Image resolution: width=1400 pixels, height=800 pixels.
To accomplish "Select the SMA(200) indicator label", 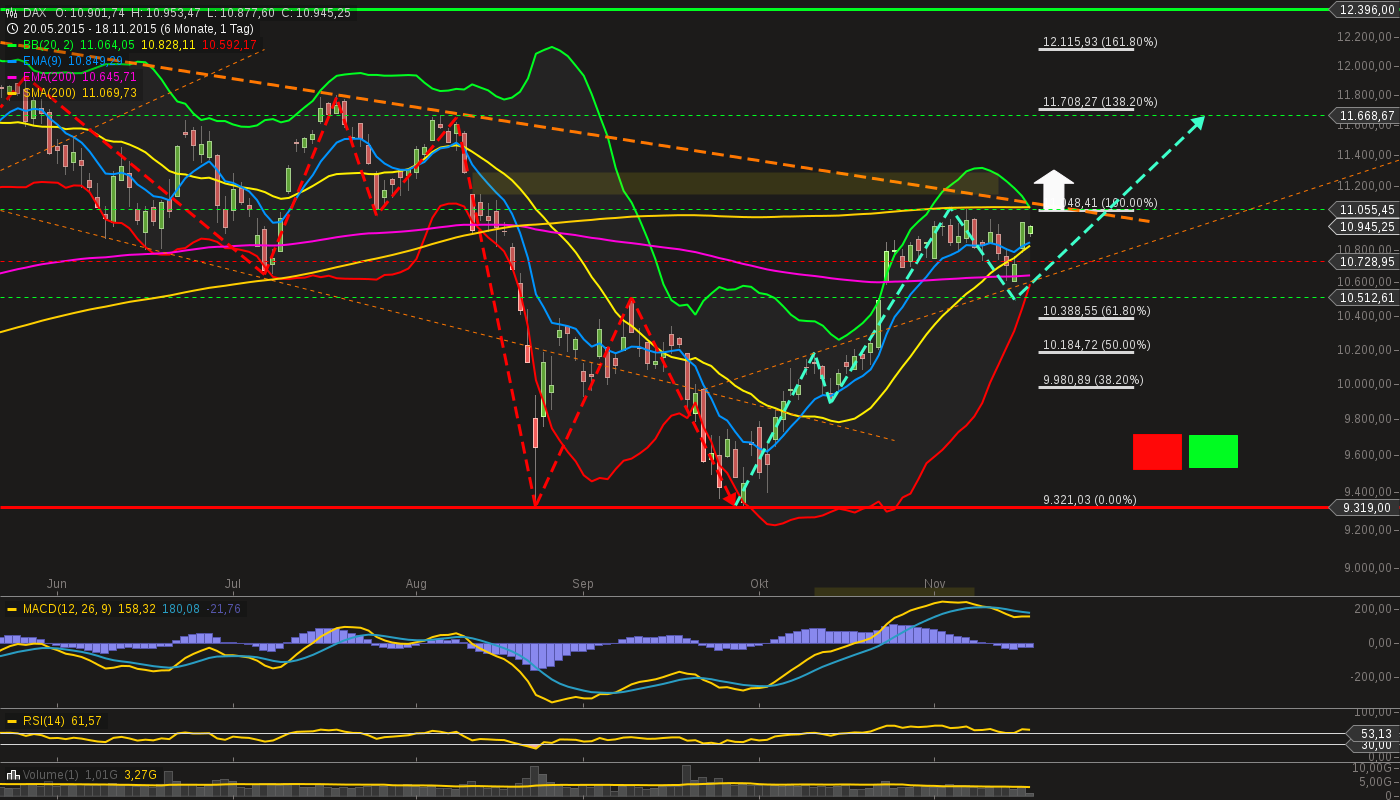I will 50,93.
